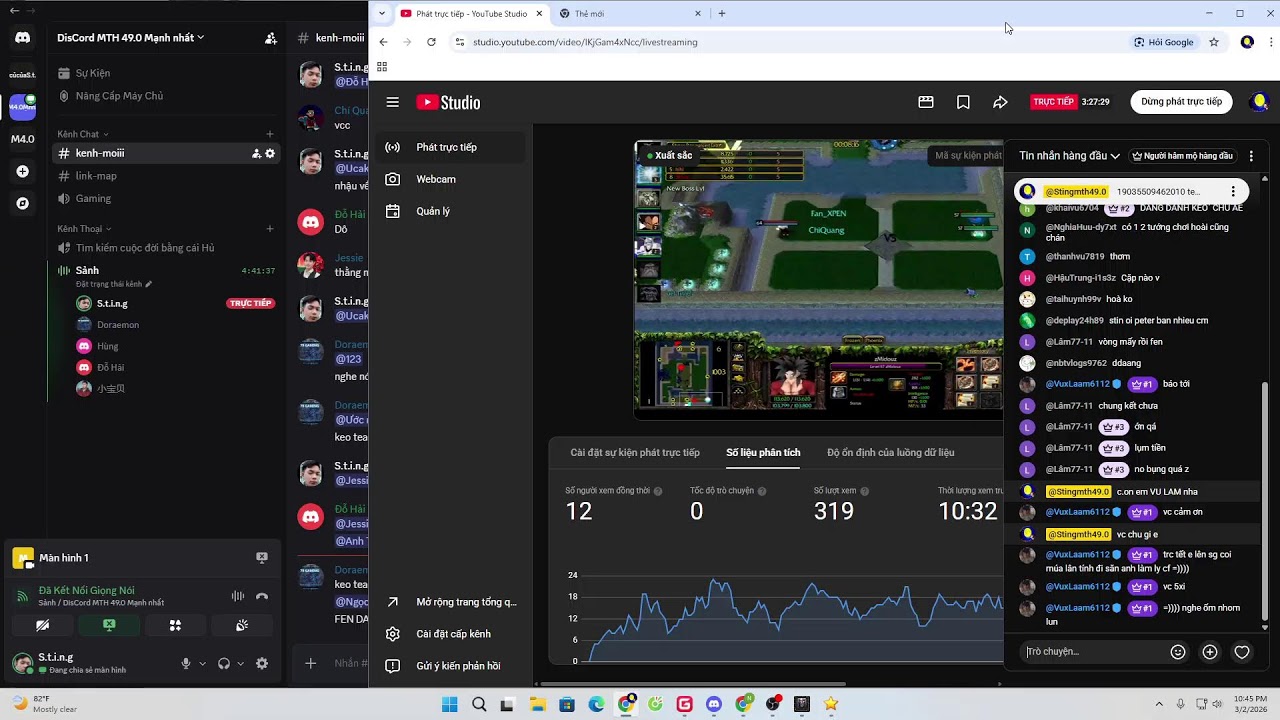Toggle Discord screen share button
Screen dimensions: 1280x720
point(109,625)
